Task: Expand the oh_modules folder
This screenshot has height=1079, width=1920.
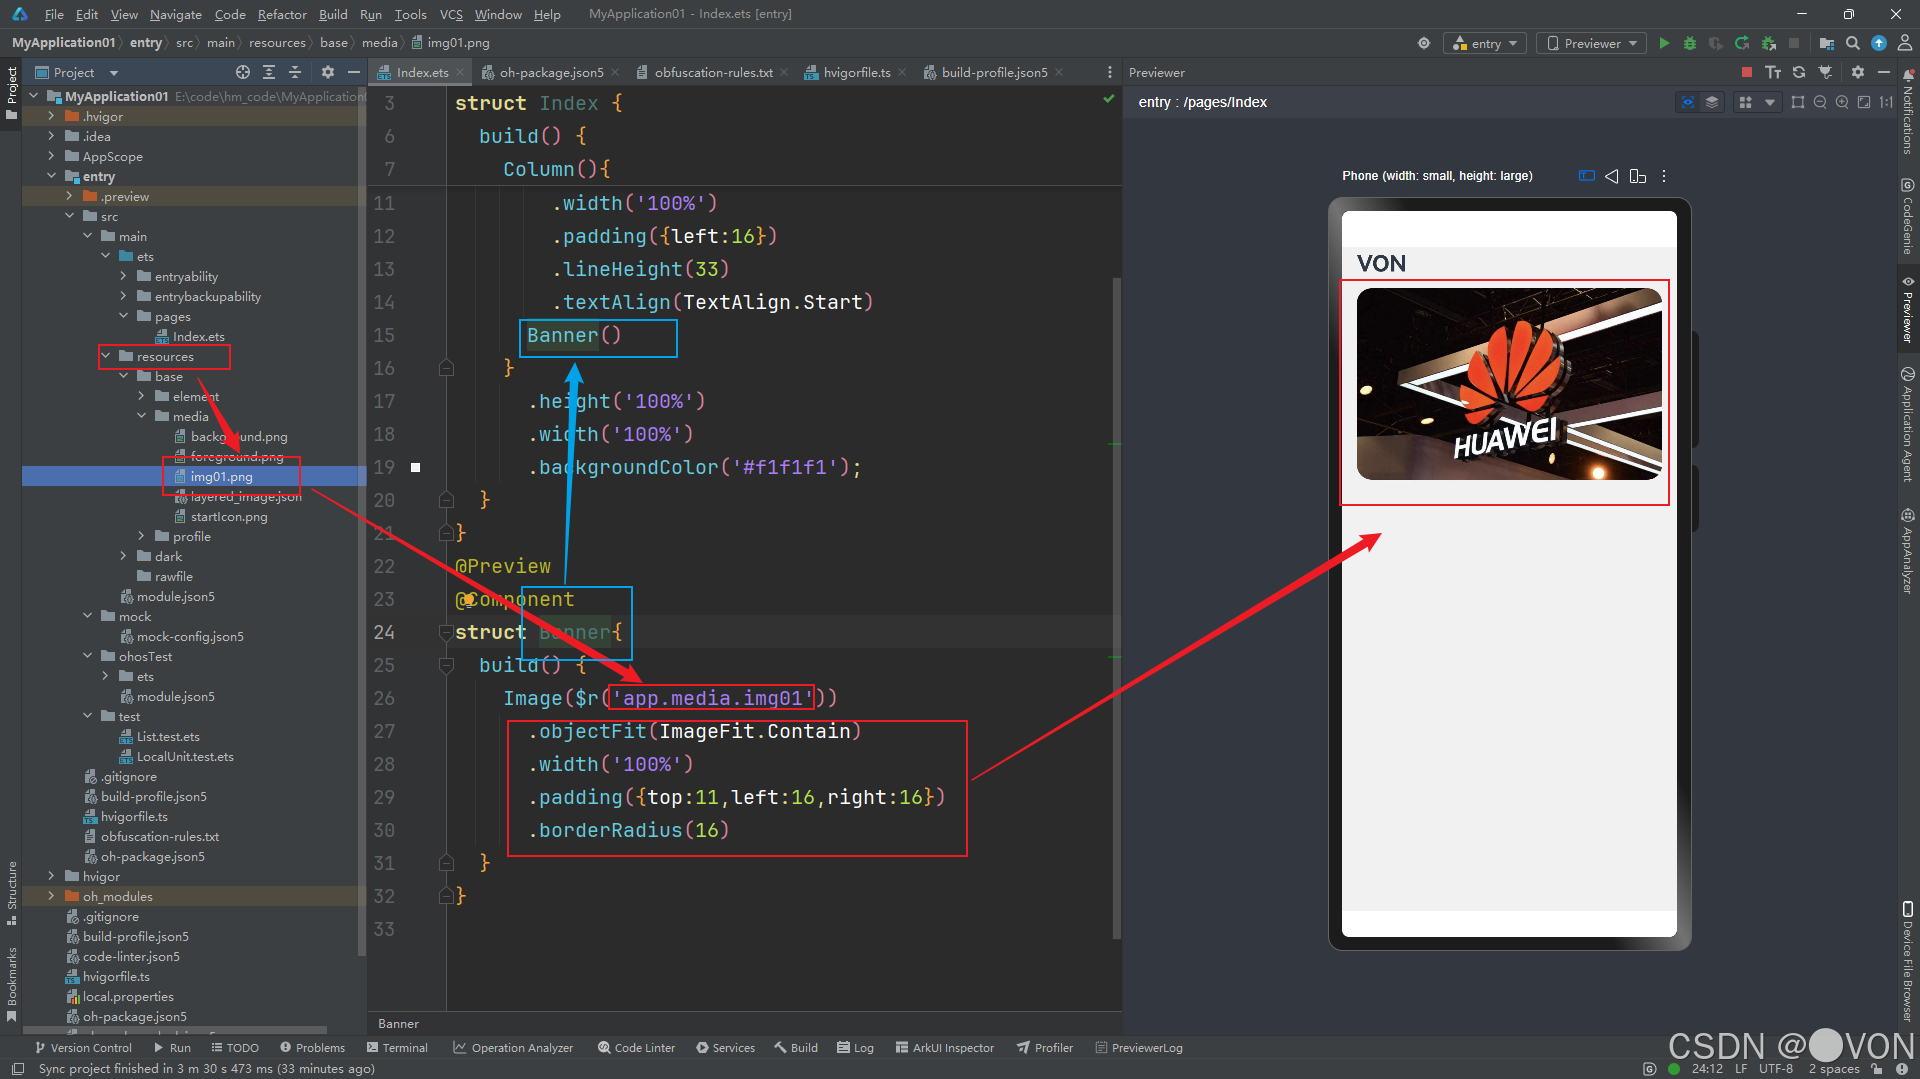Action: point(52,896)
